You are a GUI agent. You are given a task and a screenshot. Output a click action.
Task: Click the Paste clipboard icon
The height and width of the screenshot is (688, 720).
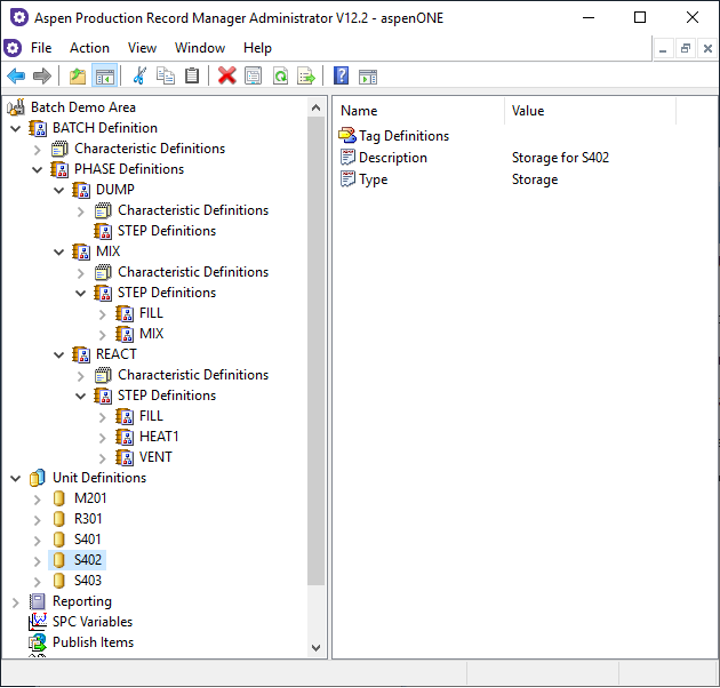tap(192, 76)
